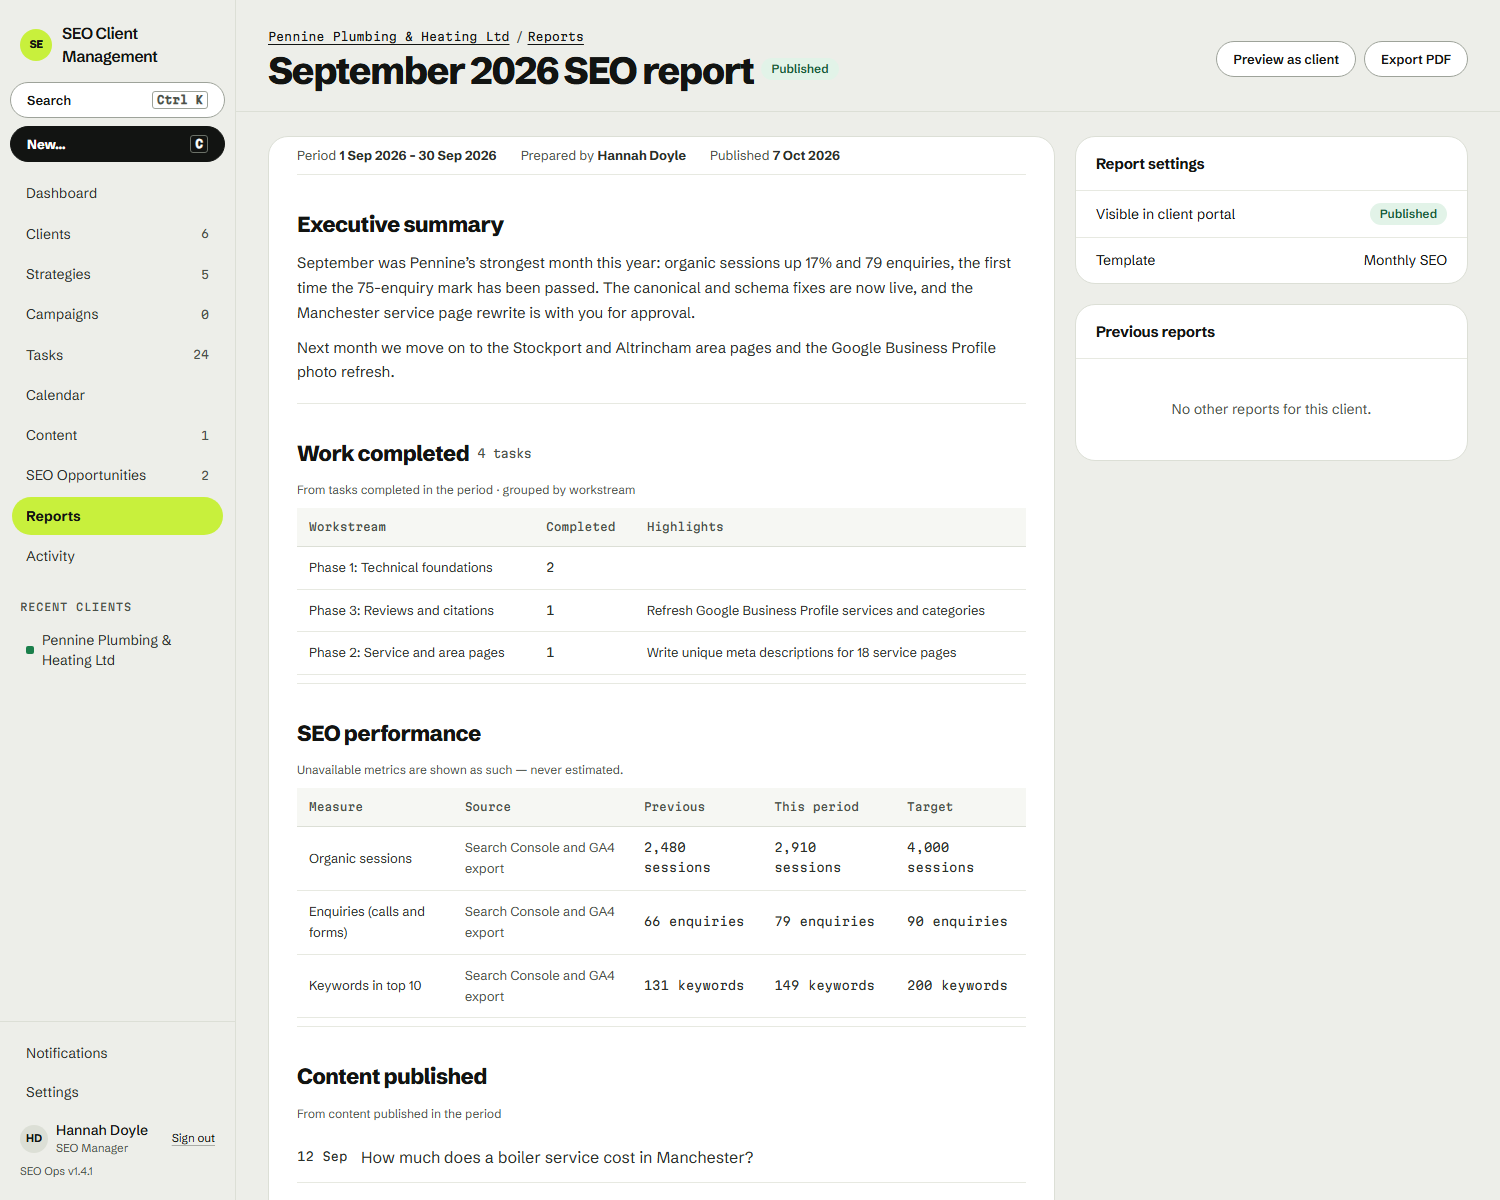Navigate to Campaigns
This screenshot has width=1500, height=1200.
117,314
